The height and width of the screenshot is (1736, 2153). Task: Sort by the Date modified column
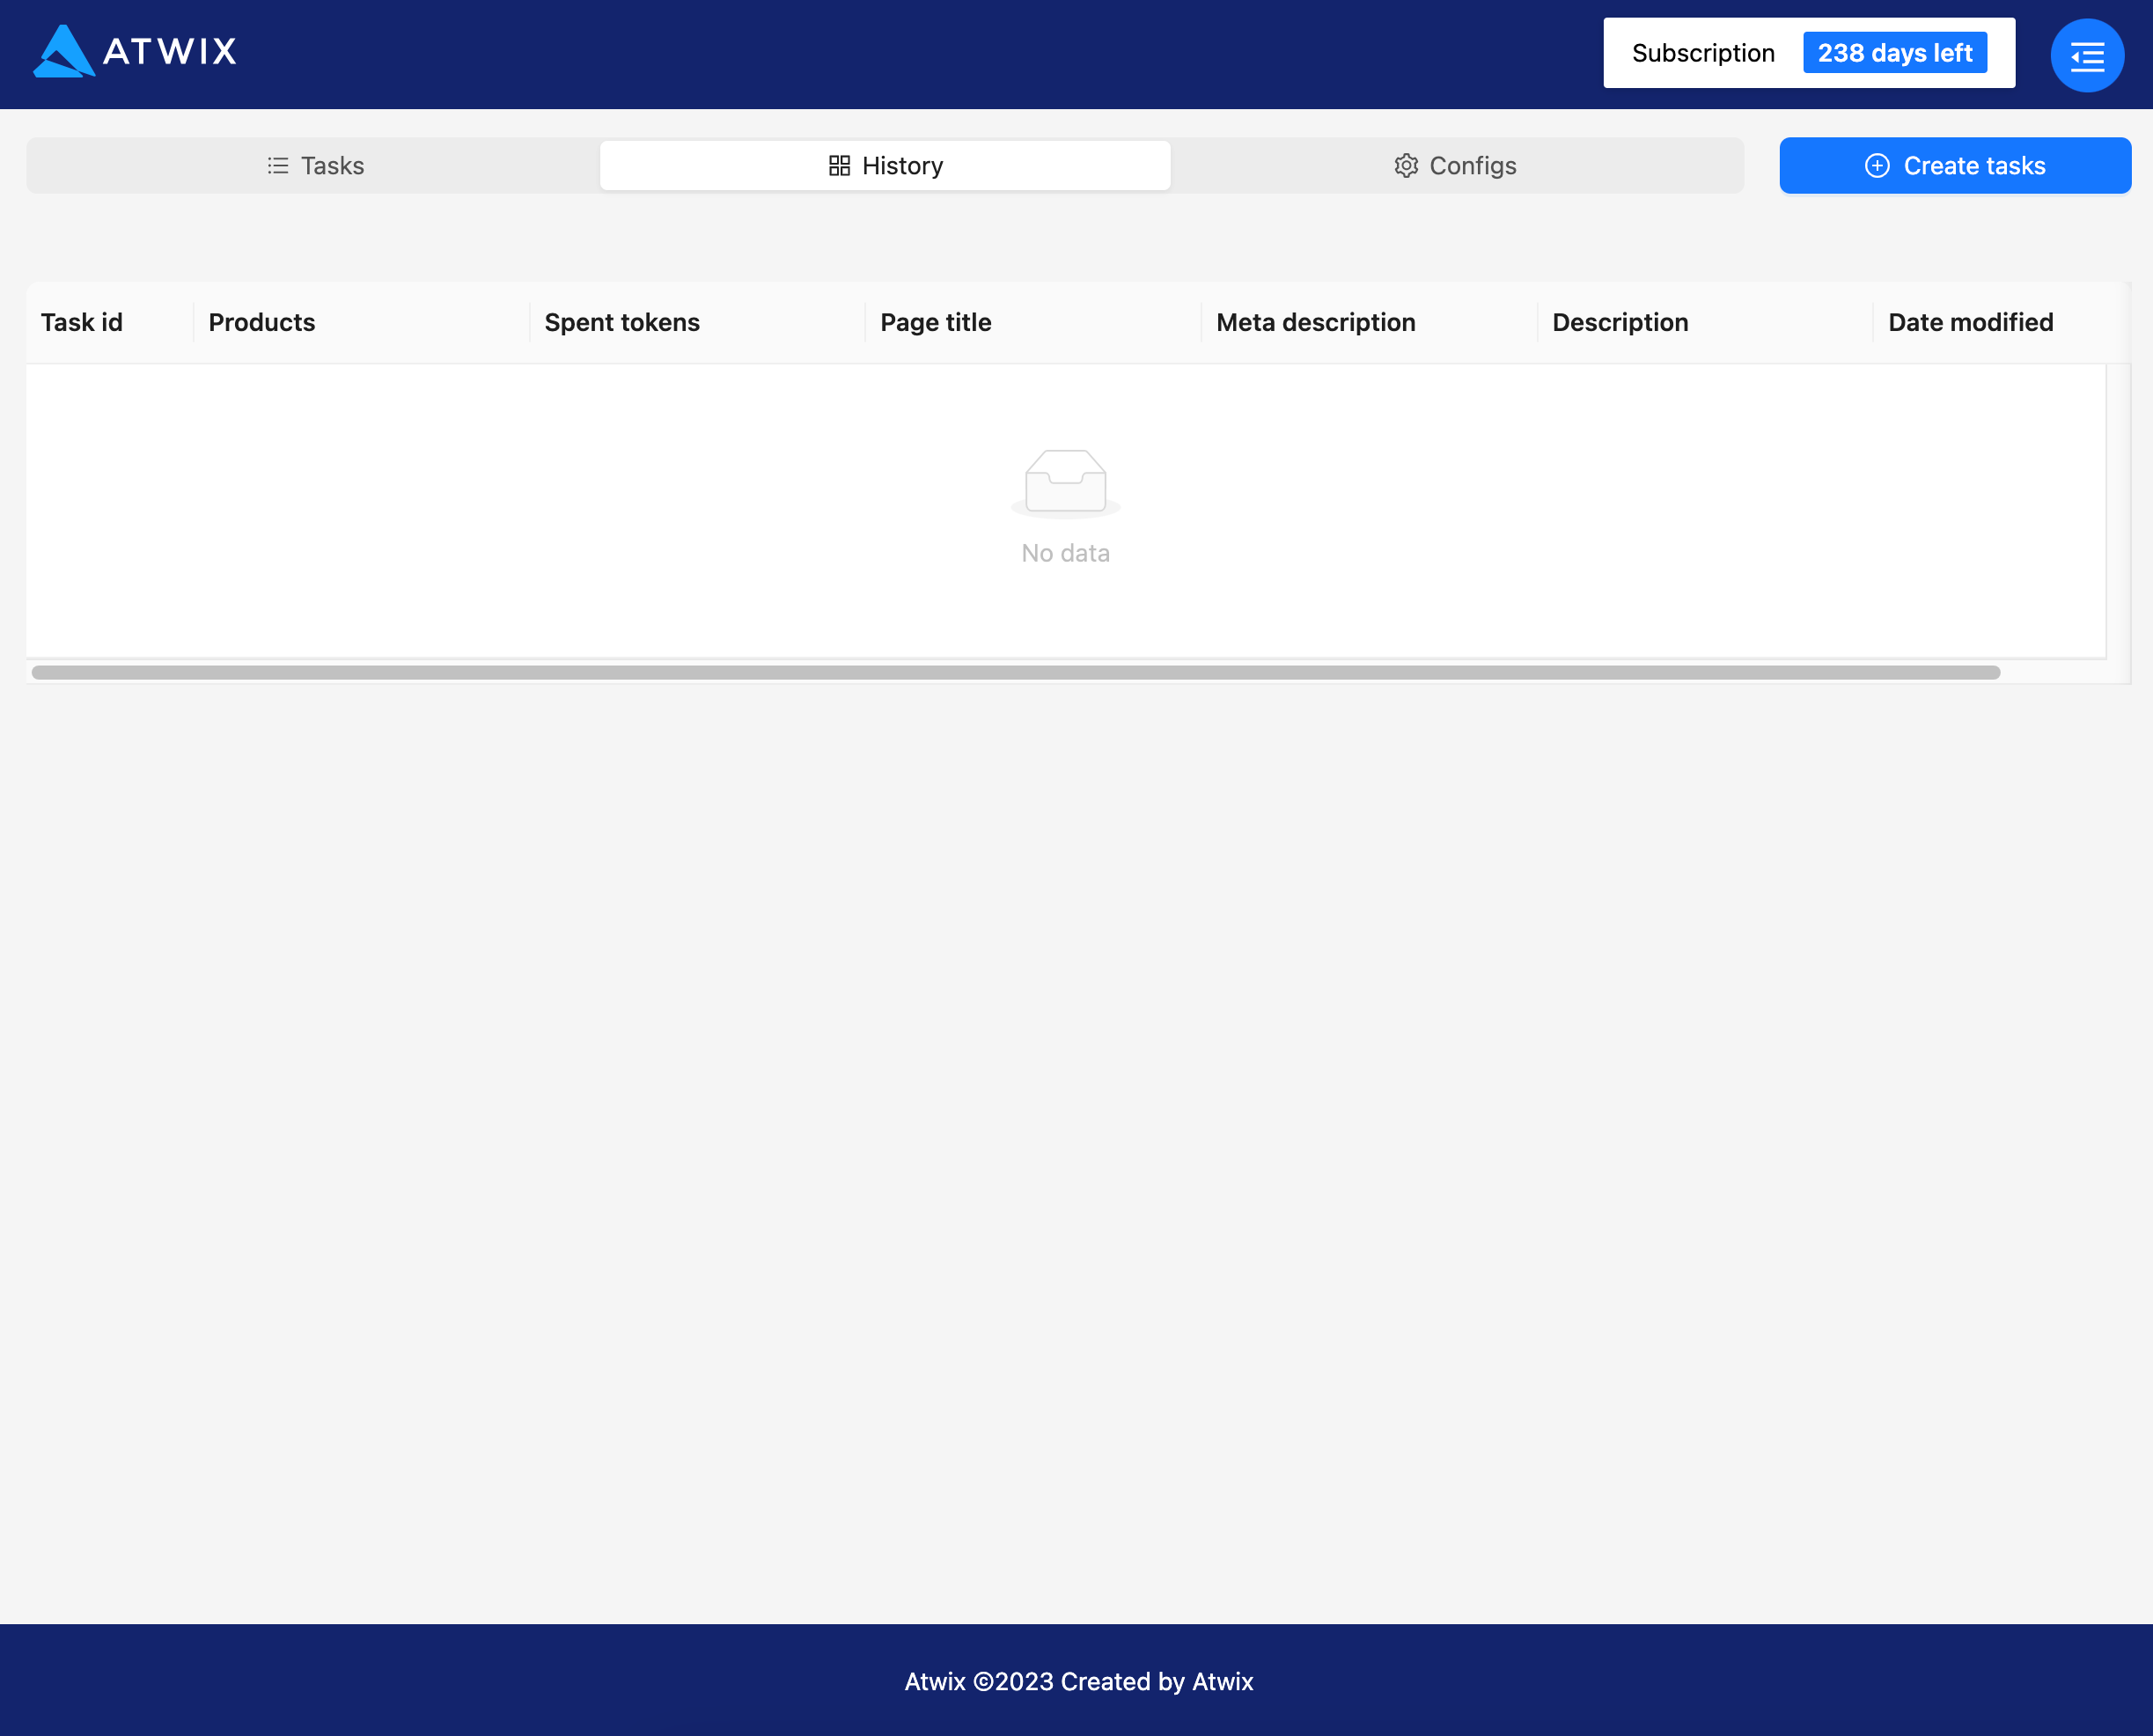[1970, 321]
